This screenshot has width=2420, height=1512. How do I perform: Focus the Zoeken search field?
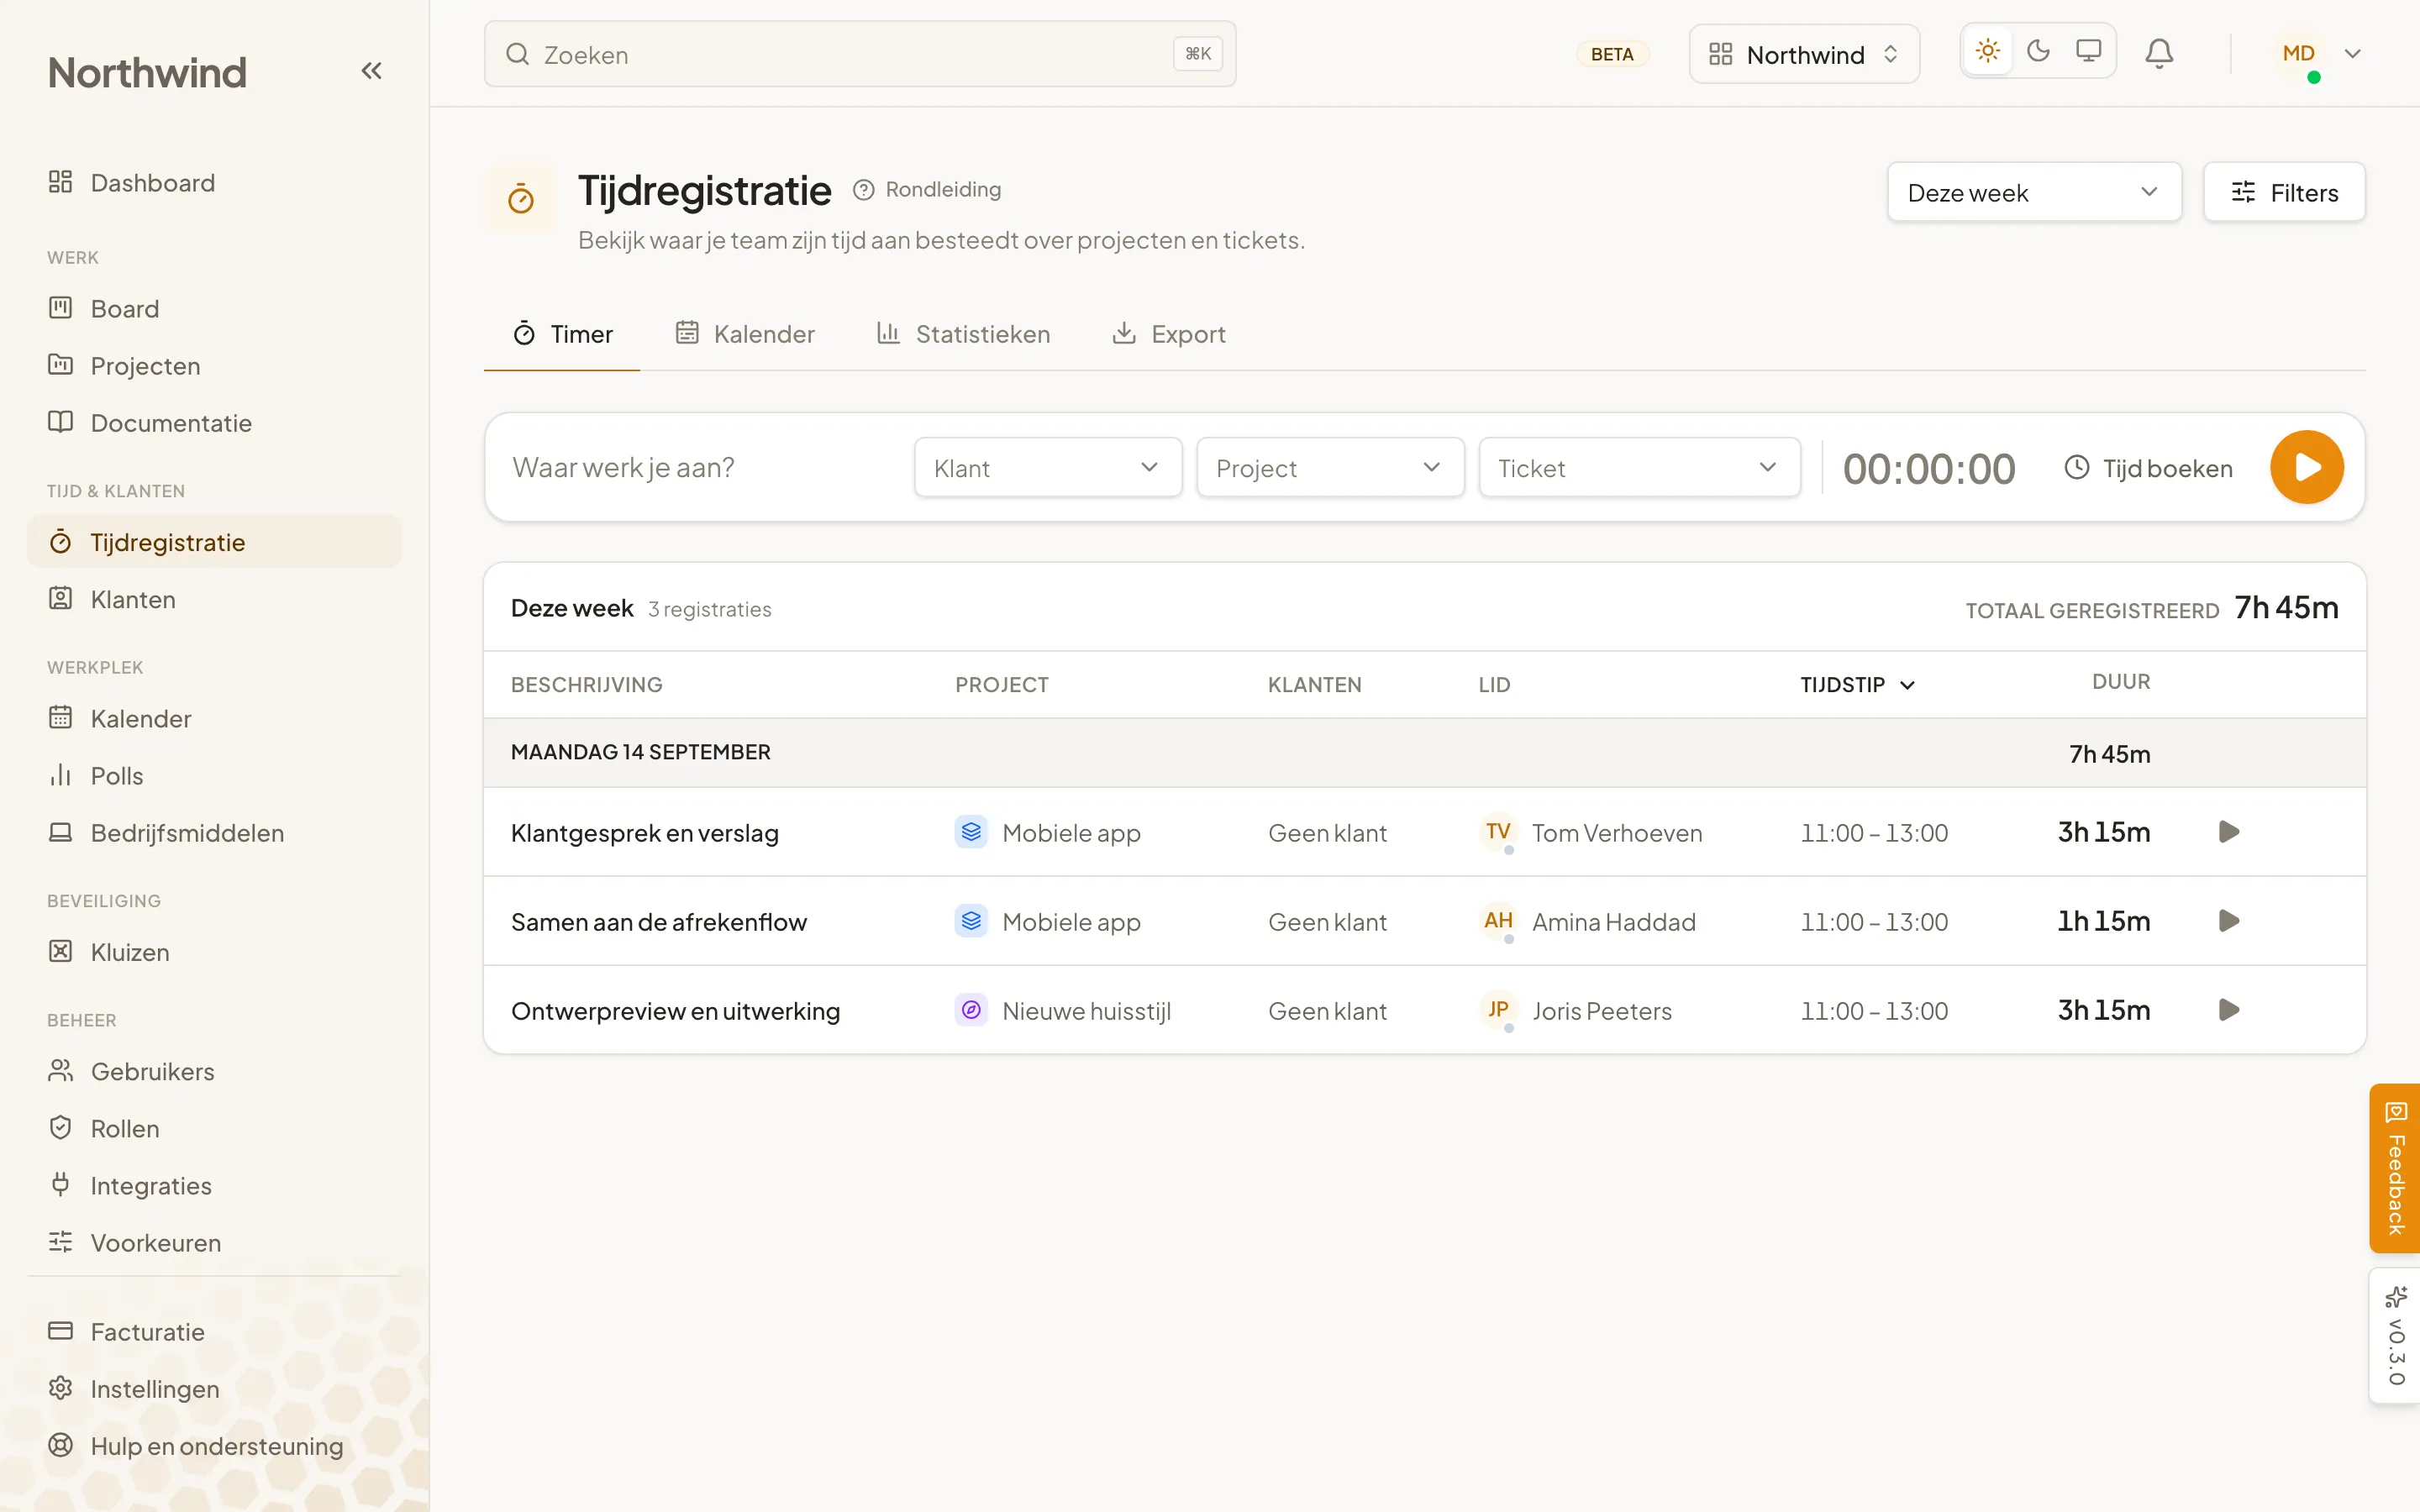860,54
